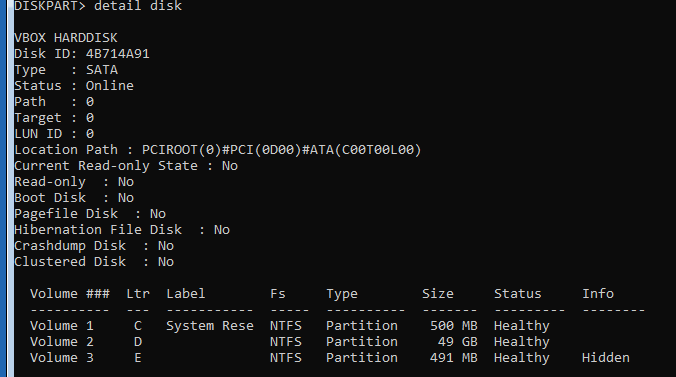This screenshot has height=377, width=676.
Task: Click the 'Pagefile Disk : No' line
Action: (90, 214)
